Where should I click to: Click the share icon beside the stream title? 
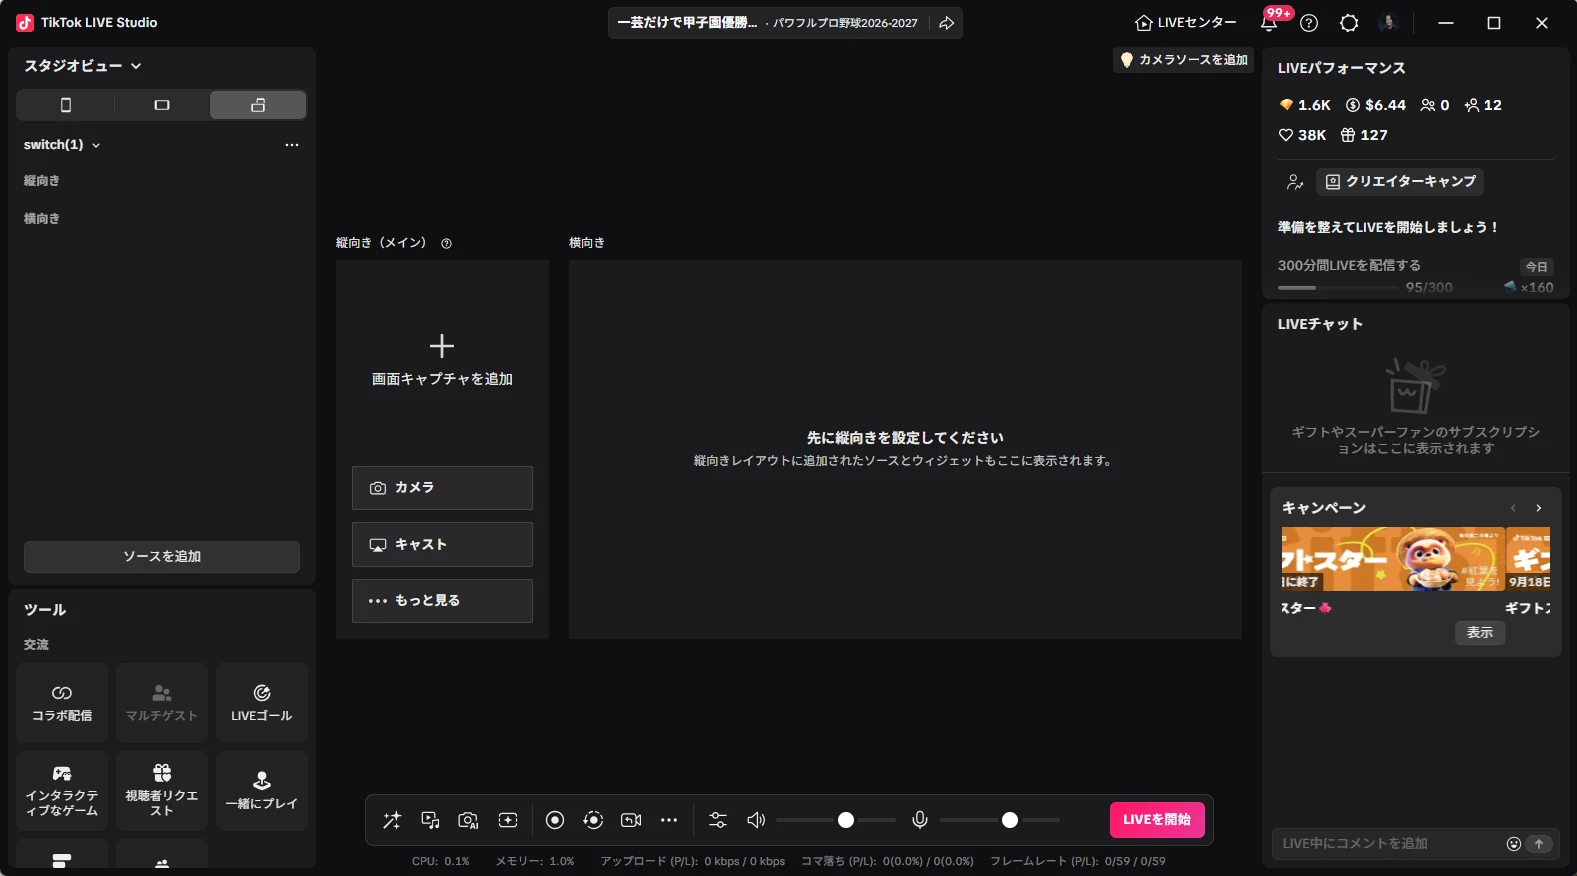point(946,23)
